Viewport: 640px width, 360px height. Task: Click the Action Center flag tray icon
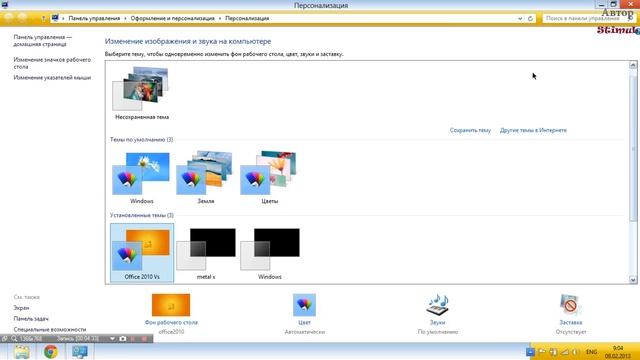pyautogui.click(x=542, y=352)
